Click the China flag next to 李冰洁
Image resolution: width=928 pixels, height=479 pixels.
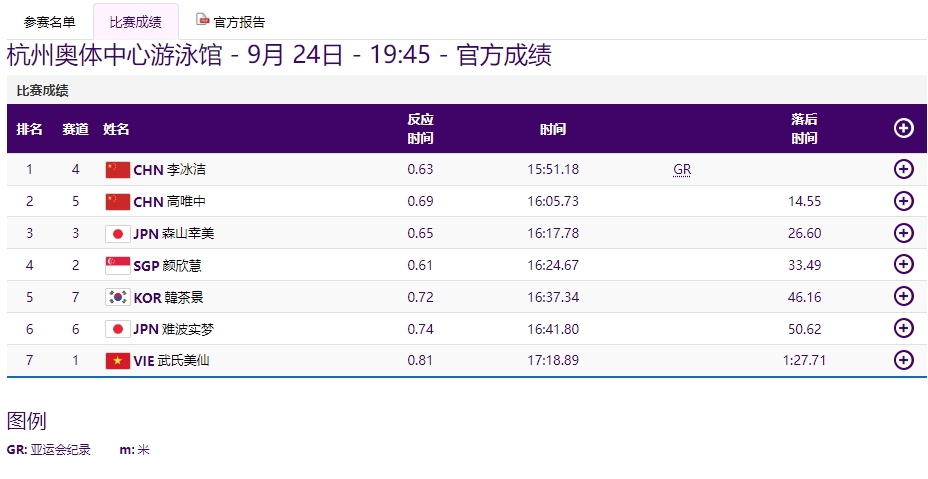(x=117, y=170)
